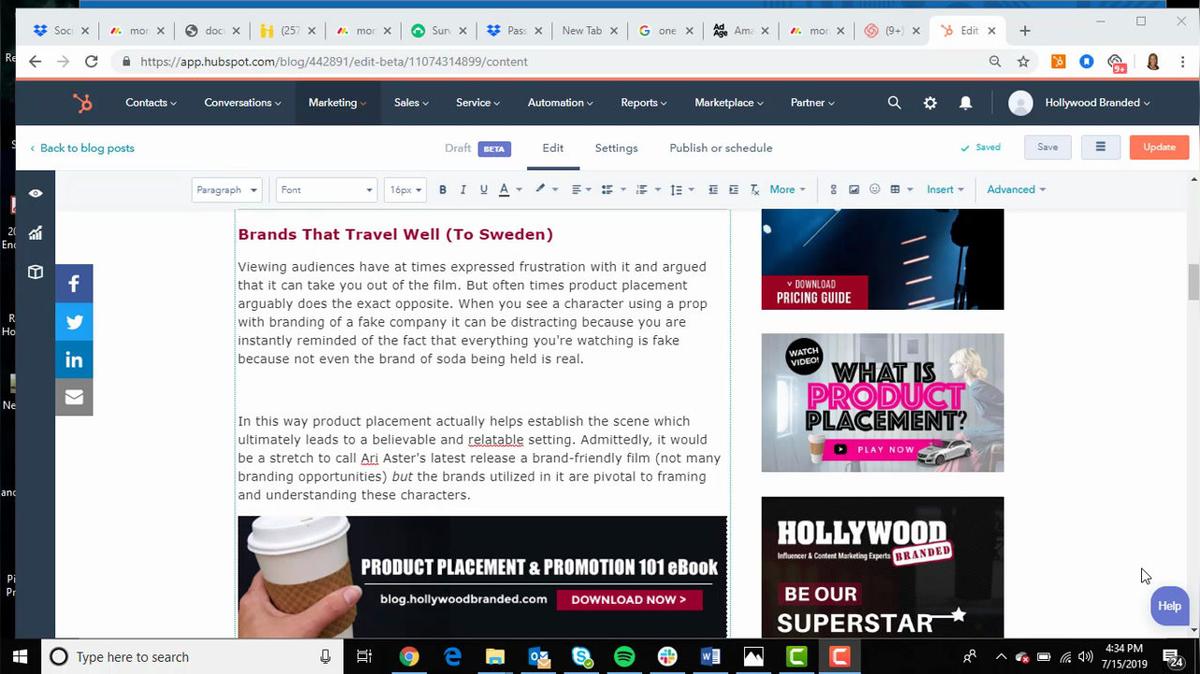
Task: Expand the Insert dropdown
Action: coord(945,189)
